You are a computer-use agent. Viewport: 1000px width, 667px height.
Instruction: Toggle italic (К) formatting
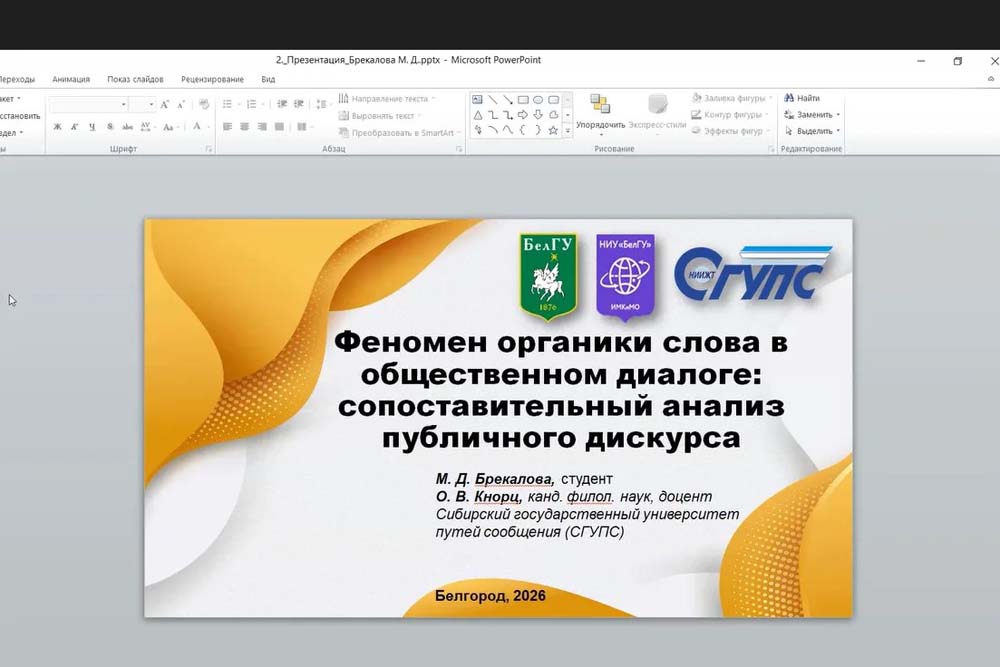click(75, 127)
